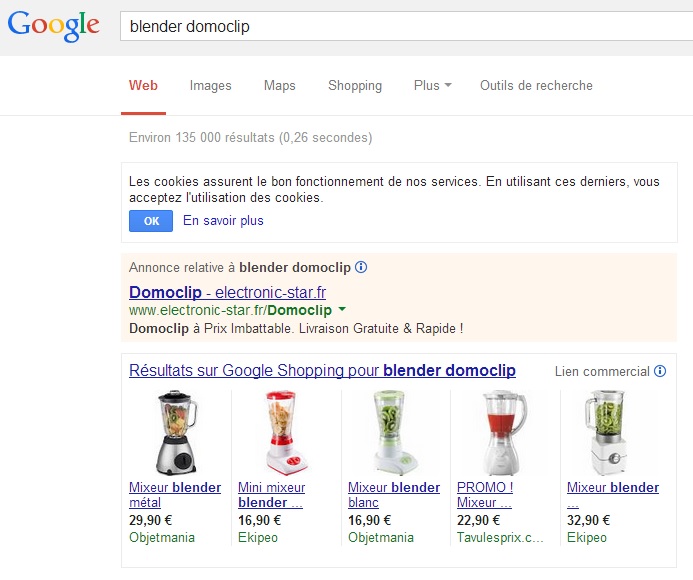
Task: Click the Lien commercial info icon
Action: [660, 371]
